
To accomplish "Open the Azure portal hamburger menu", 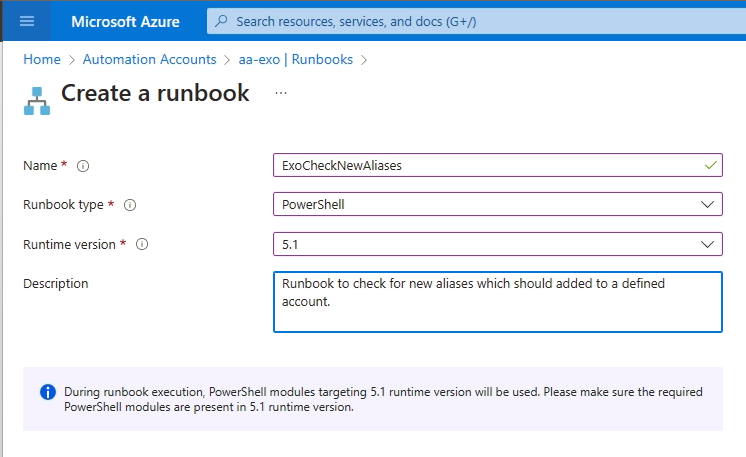I will click(27, 21).
